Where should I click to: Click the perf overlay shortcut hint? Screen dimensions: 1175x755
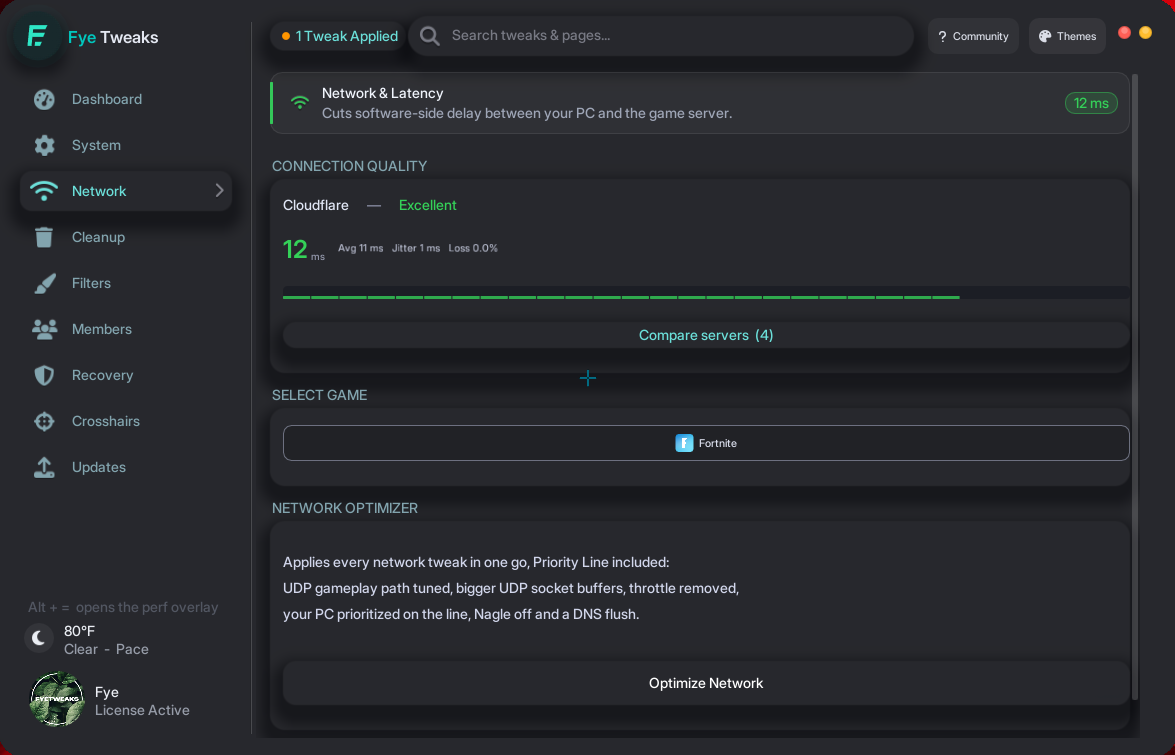pos(123,607)
